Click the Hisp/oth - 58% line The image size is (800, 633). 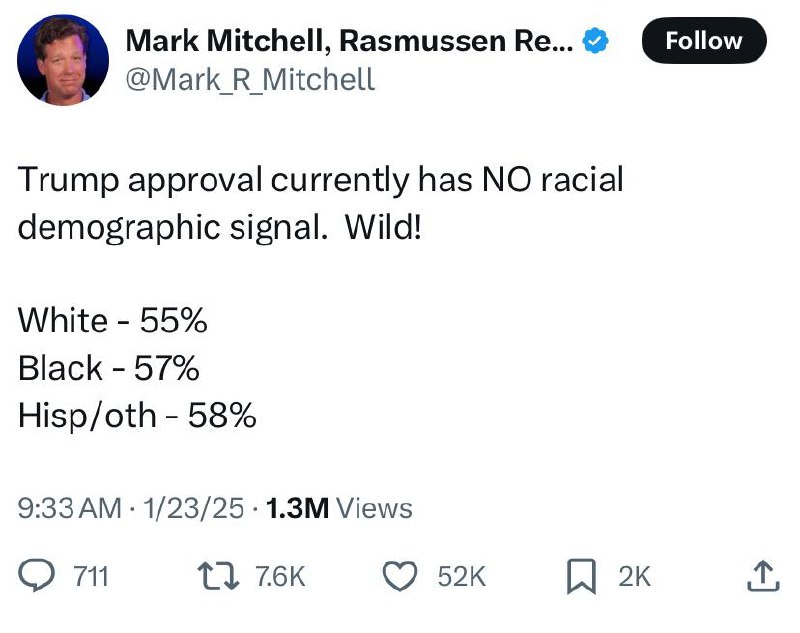tap(137, 415)
